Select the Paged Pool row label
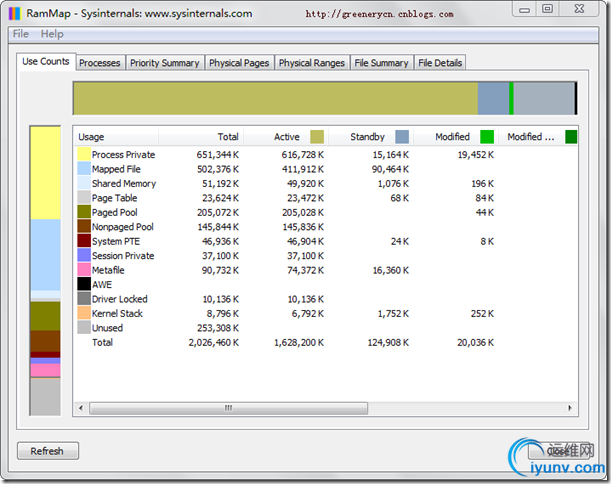The width and height of the screenshot is (611, 484). 115,212
